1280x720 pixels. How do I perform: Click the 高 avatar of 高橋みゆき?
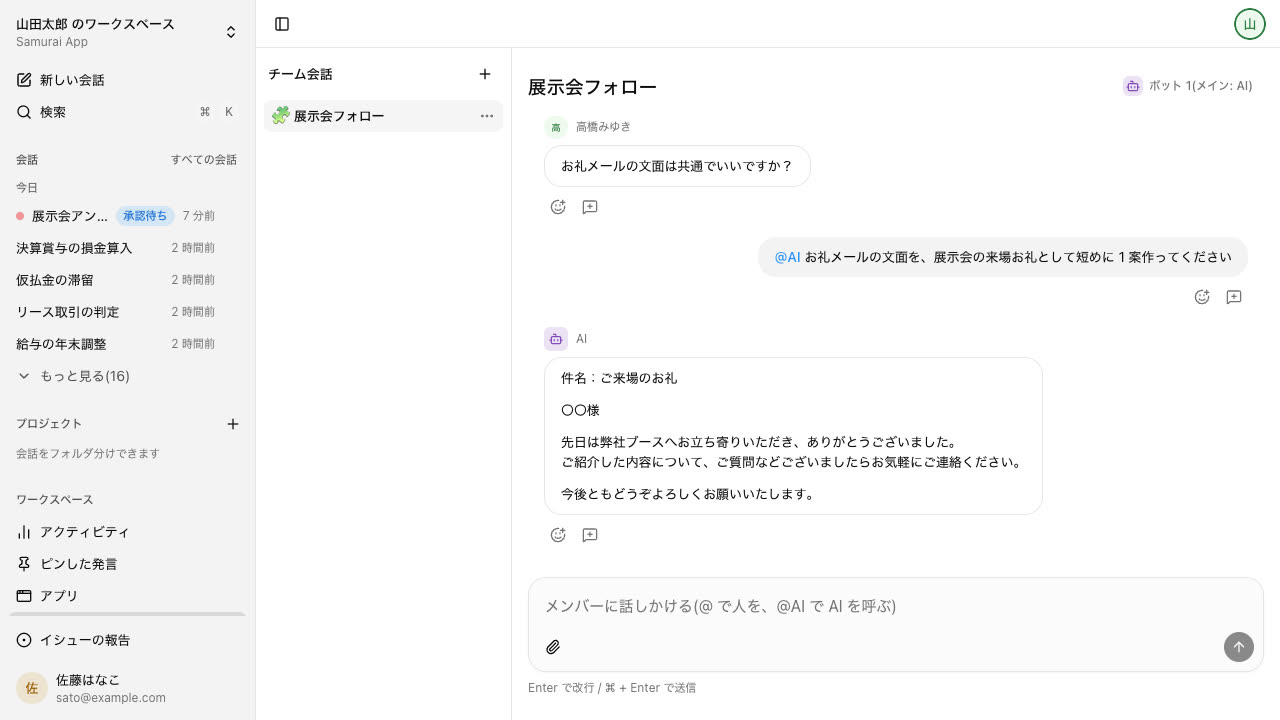point(556,127)
